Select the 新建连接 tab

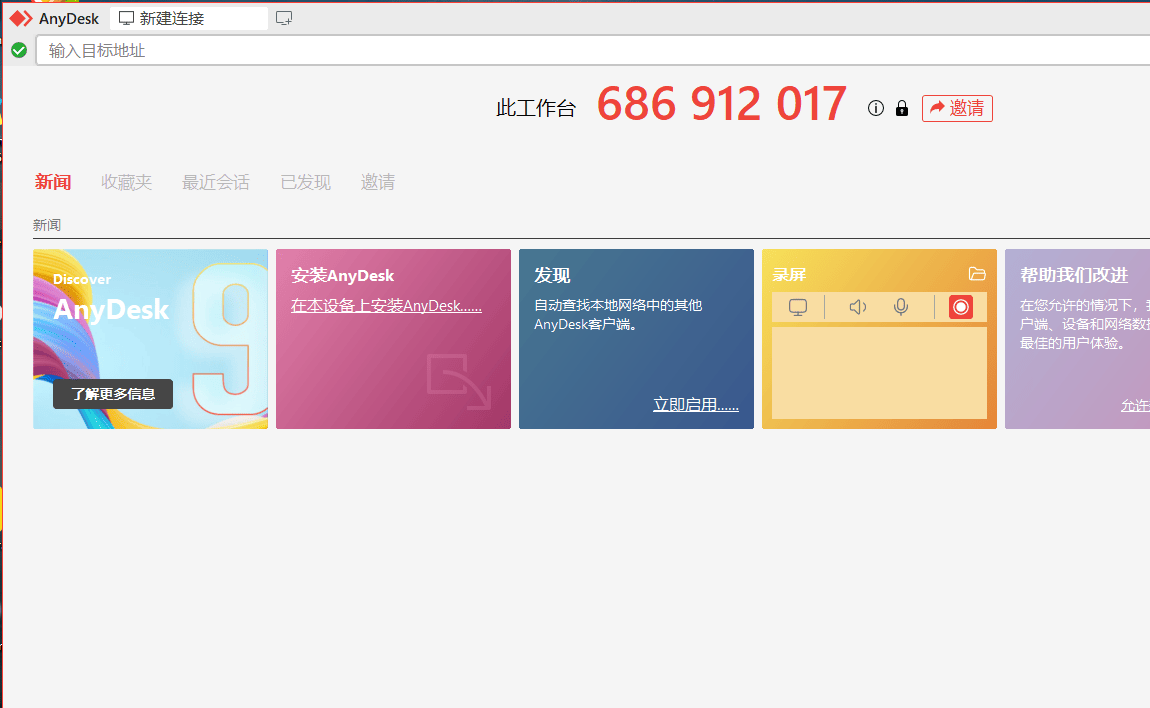point(188,18)
